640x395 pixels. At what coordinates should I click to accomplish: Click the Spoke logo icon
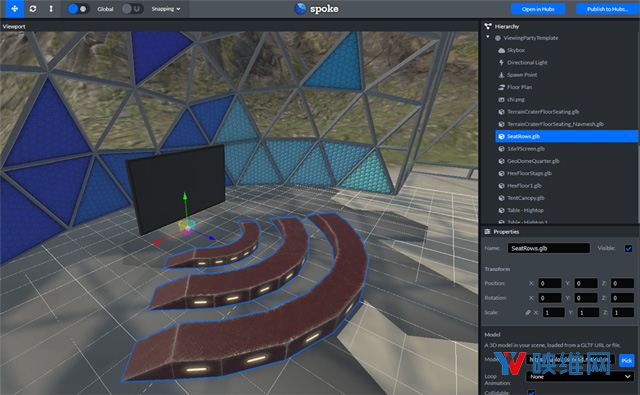(300, 9)
